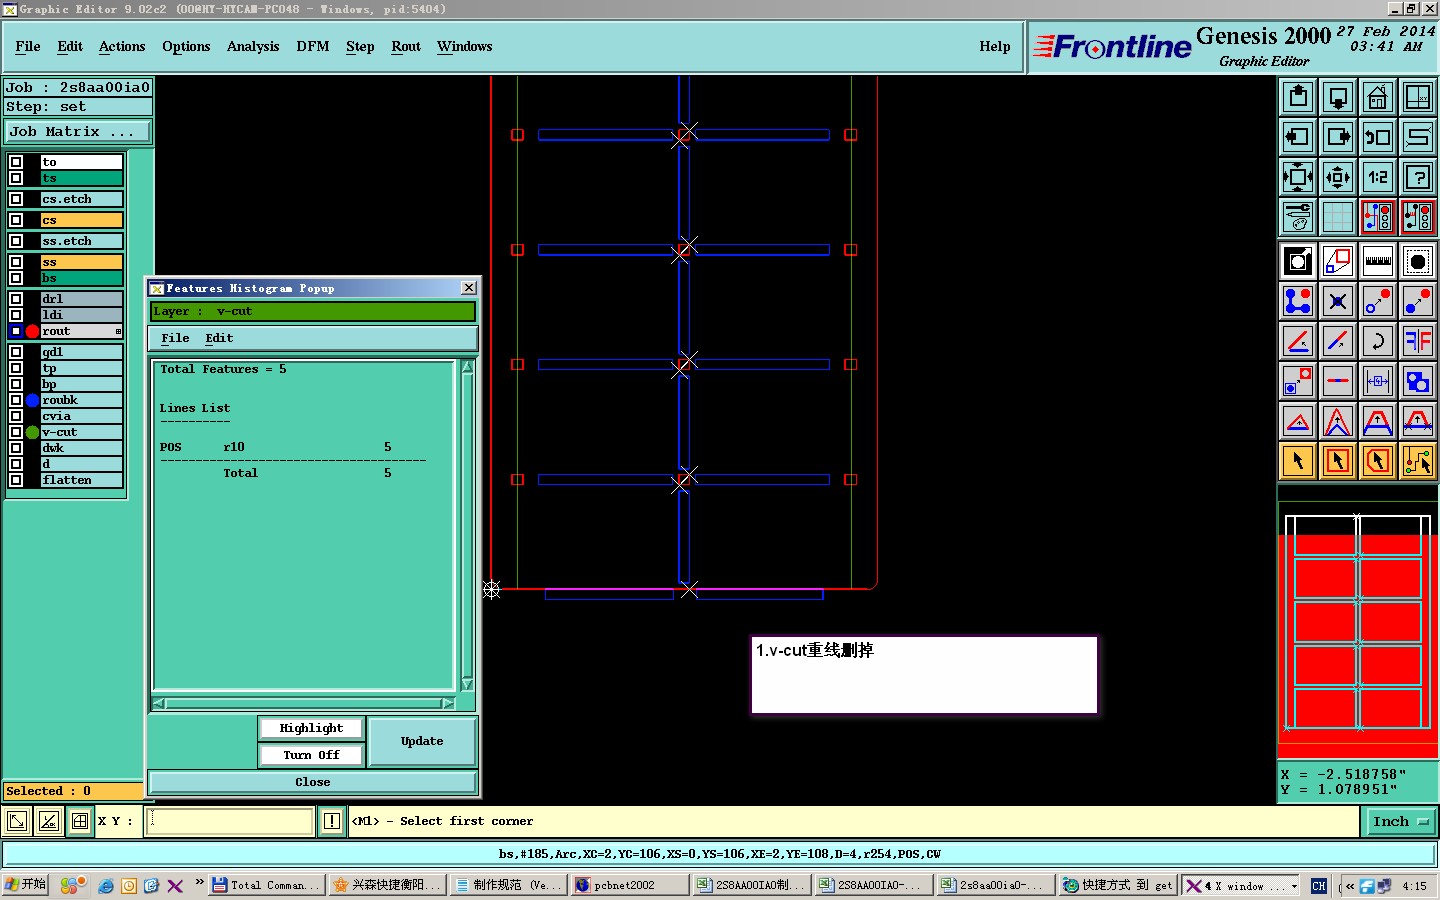The width and height of the screenshot is (1440, 900).
Task: Select the bs layer name
Action: [81, 278]
